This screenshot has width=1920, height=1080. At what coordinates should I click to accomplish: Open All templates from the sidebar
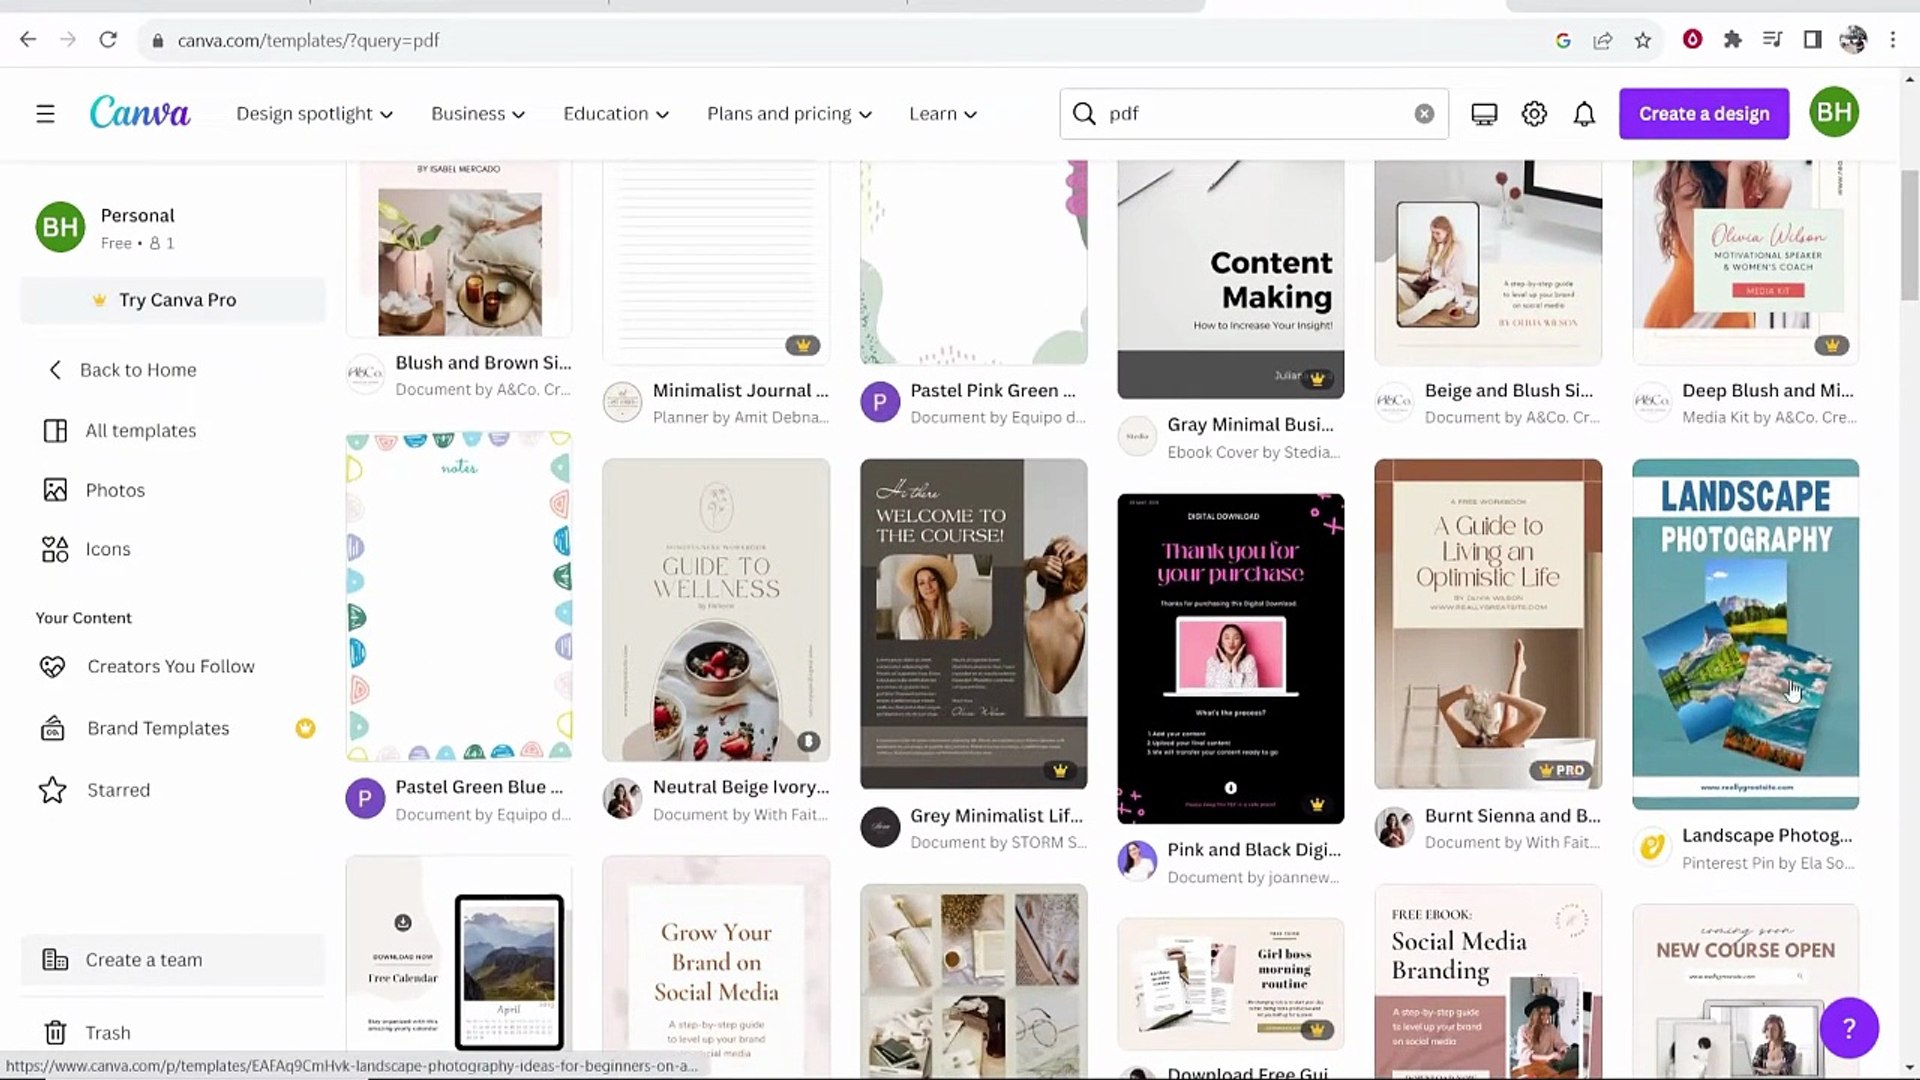[140, 430]
